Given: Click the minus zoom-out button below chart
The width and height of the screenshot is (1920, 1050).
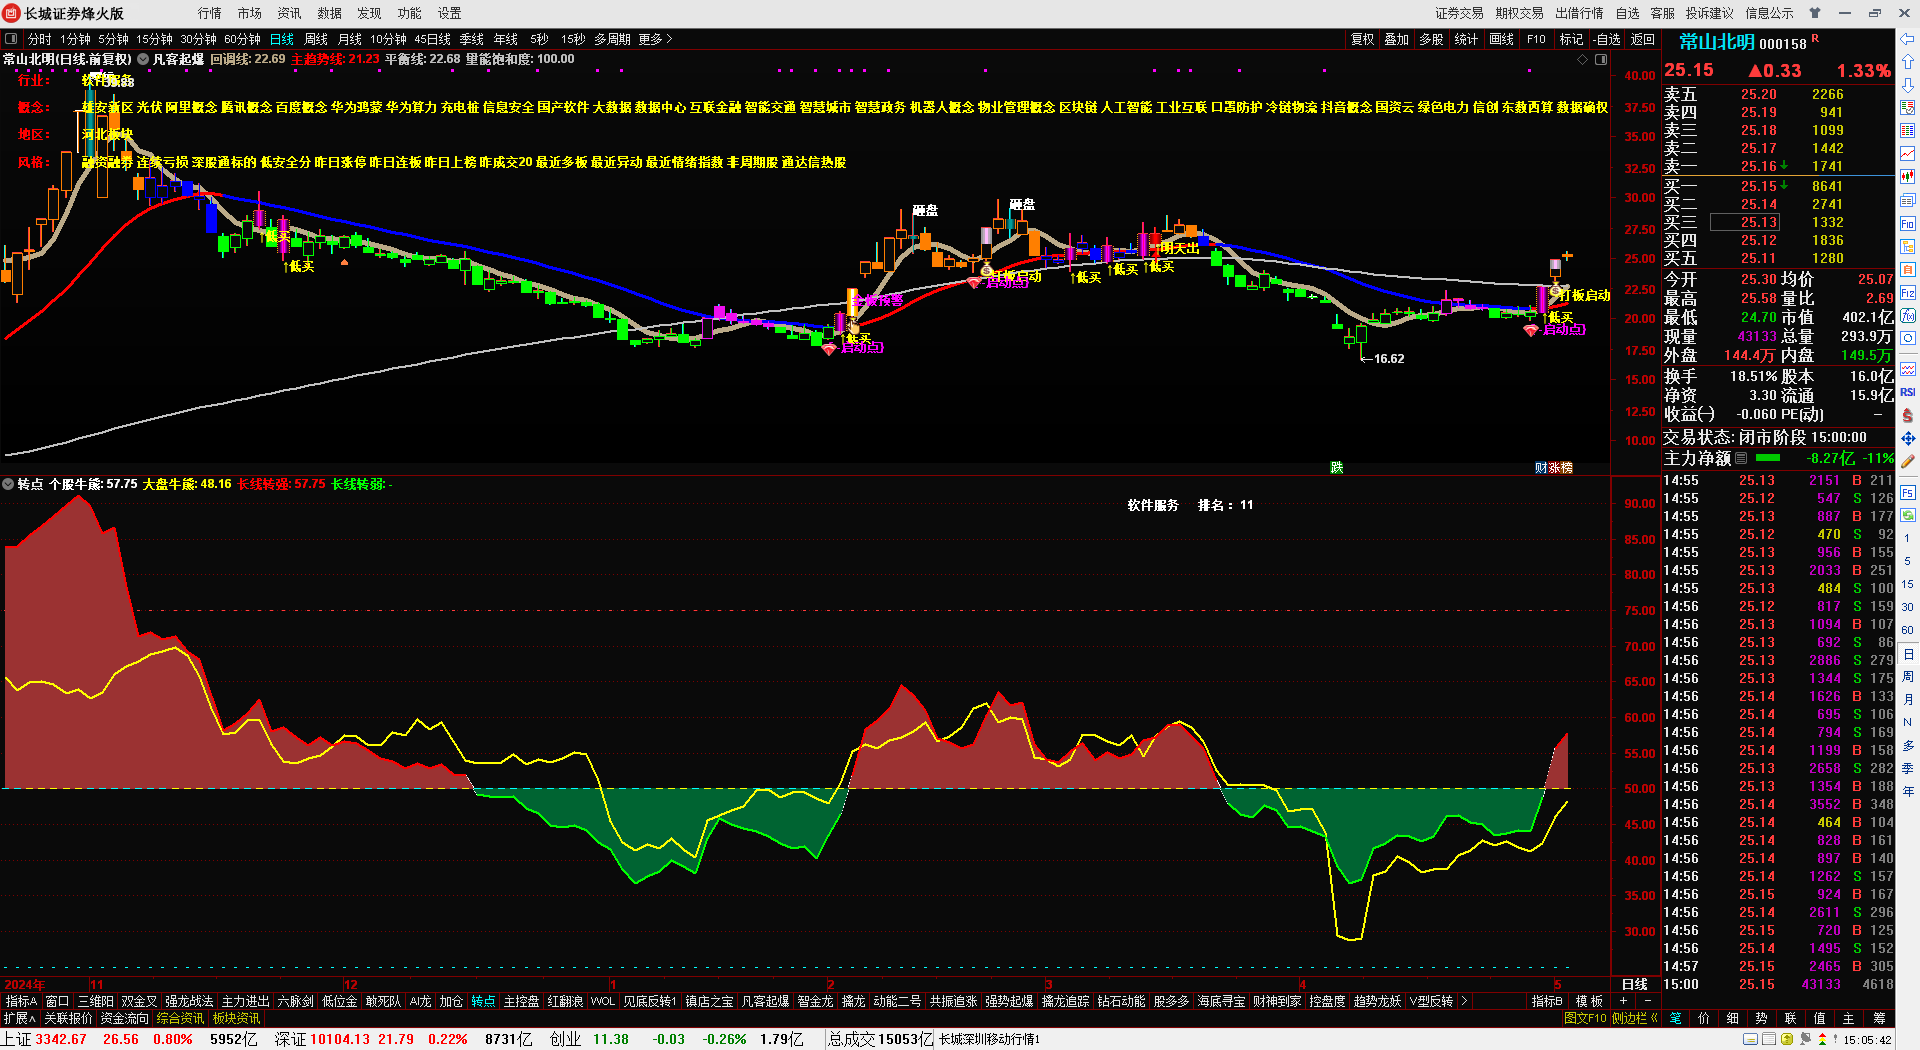Looking at the screenshot, I should tap(1647, 1001).
